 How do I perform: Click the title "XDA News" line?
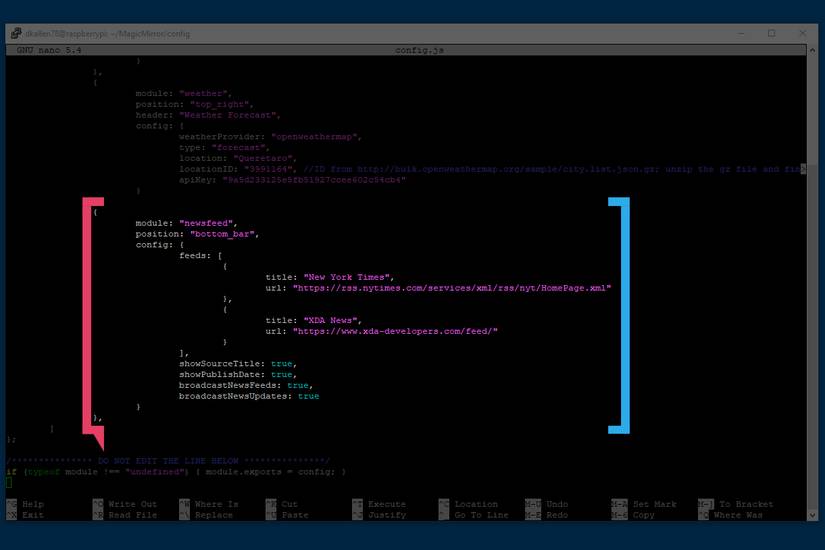(x=314, y=321)
